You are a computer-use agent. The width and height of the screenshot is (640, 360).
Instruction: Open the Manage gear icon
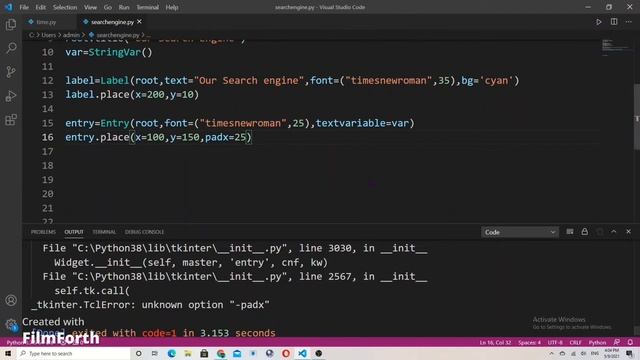tap(11, 324)
